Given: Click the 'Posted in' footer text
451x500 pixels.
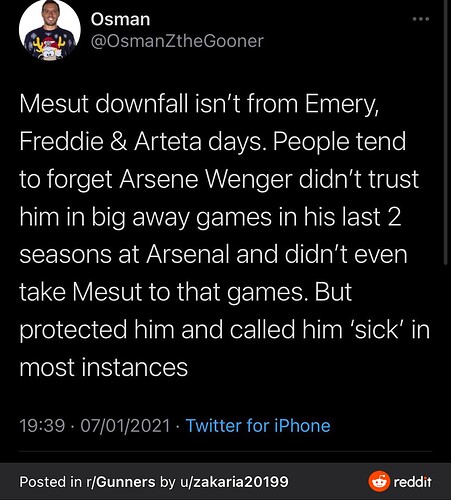Looking at the screenshot, I should (x=50, y=482).
